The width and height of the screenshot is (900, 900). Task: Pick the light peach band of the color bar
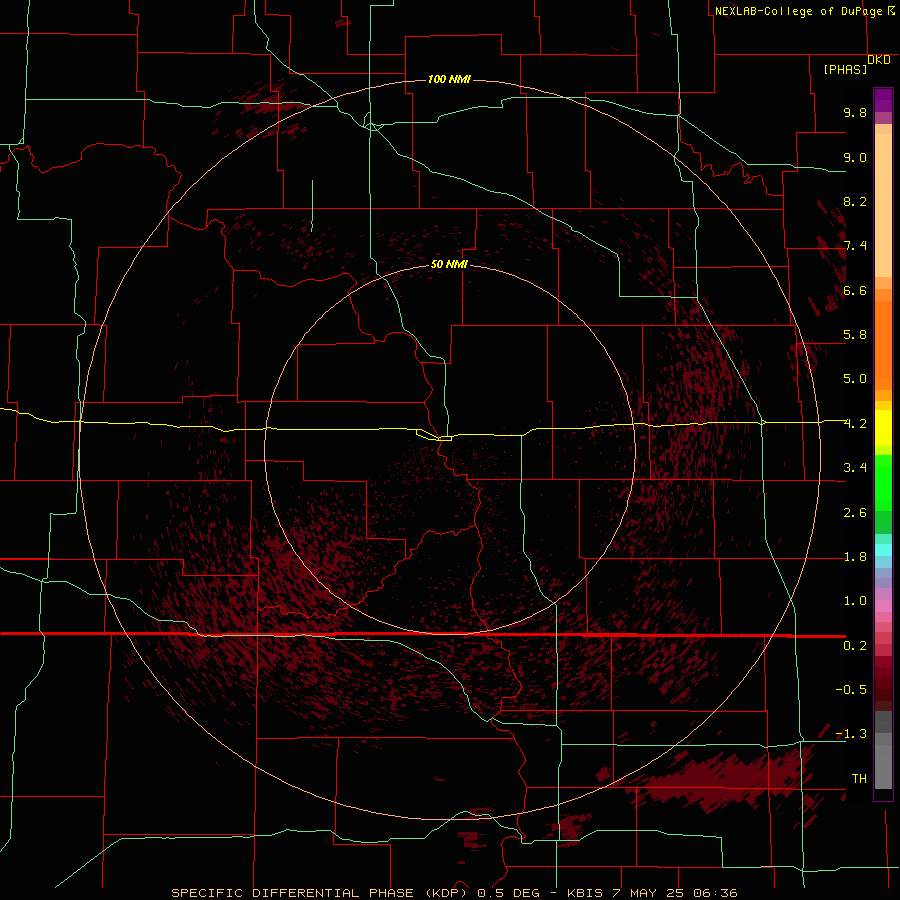(883, 207)
